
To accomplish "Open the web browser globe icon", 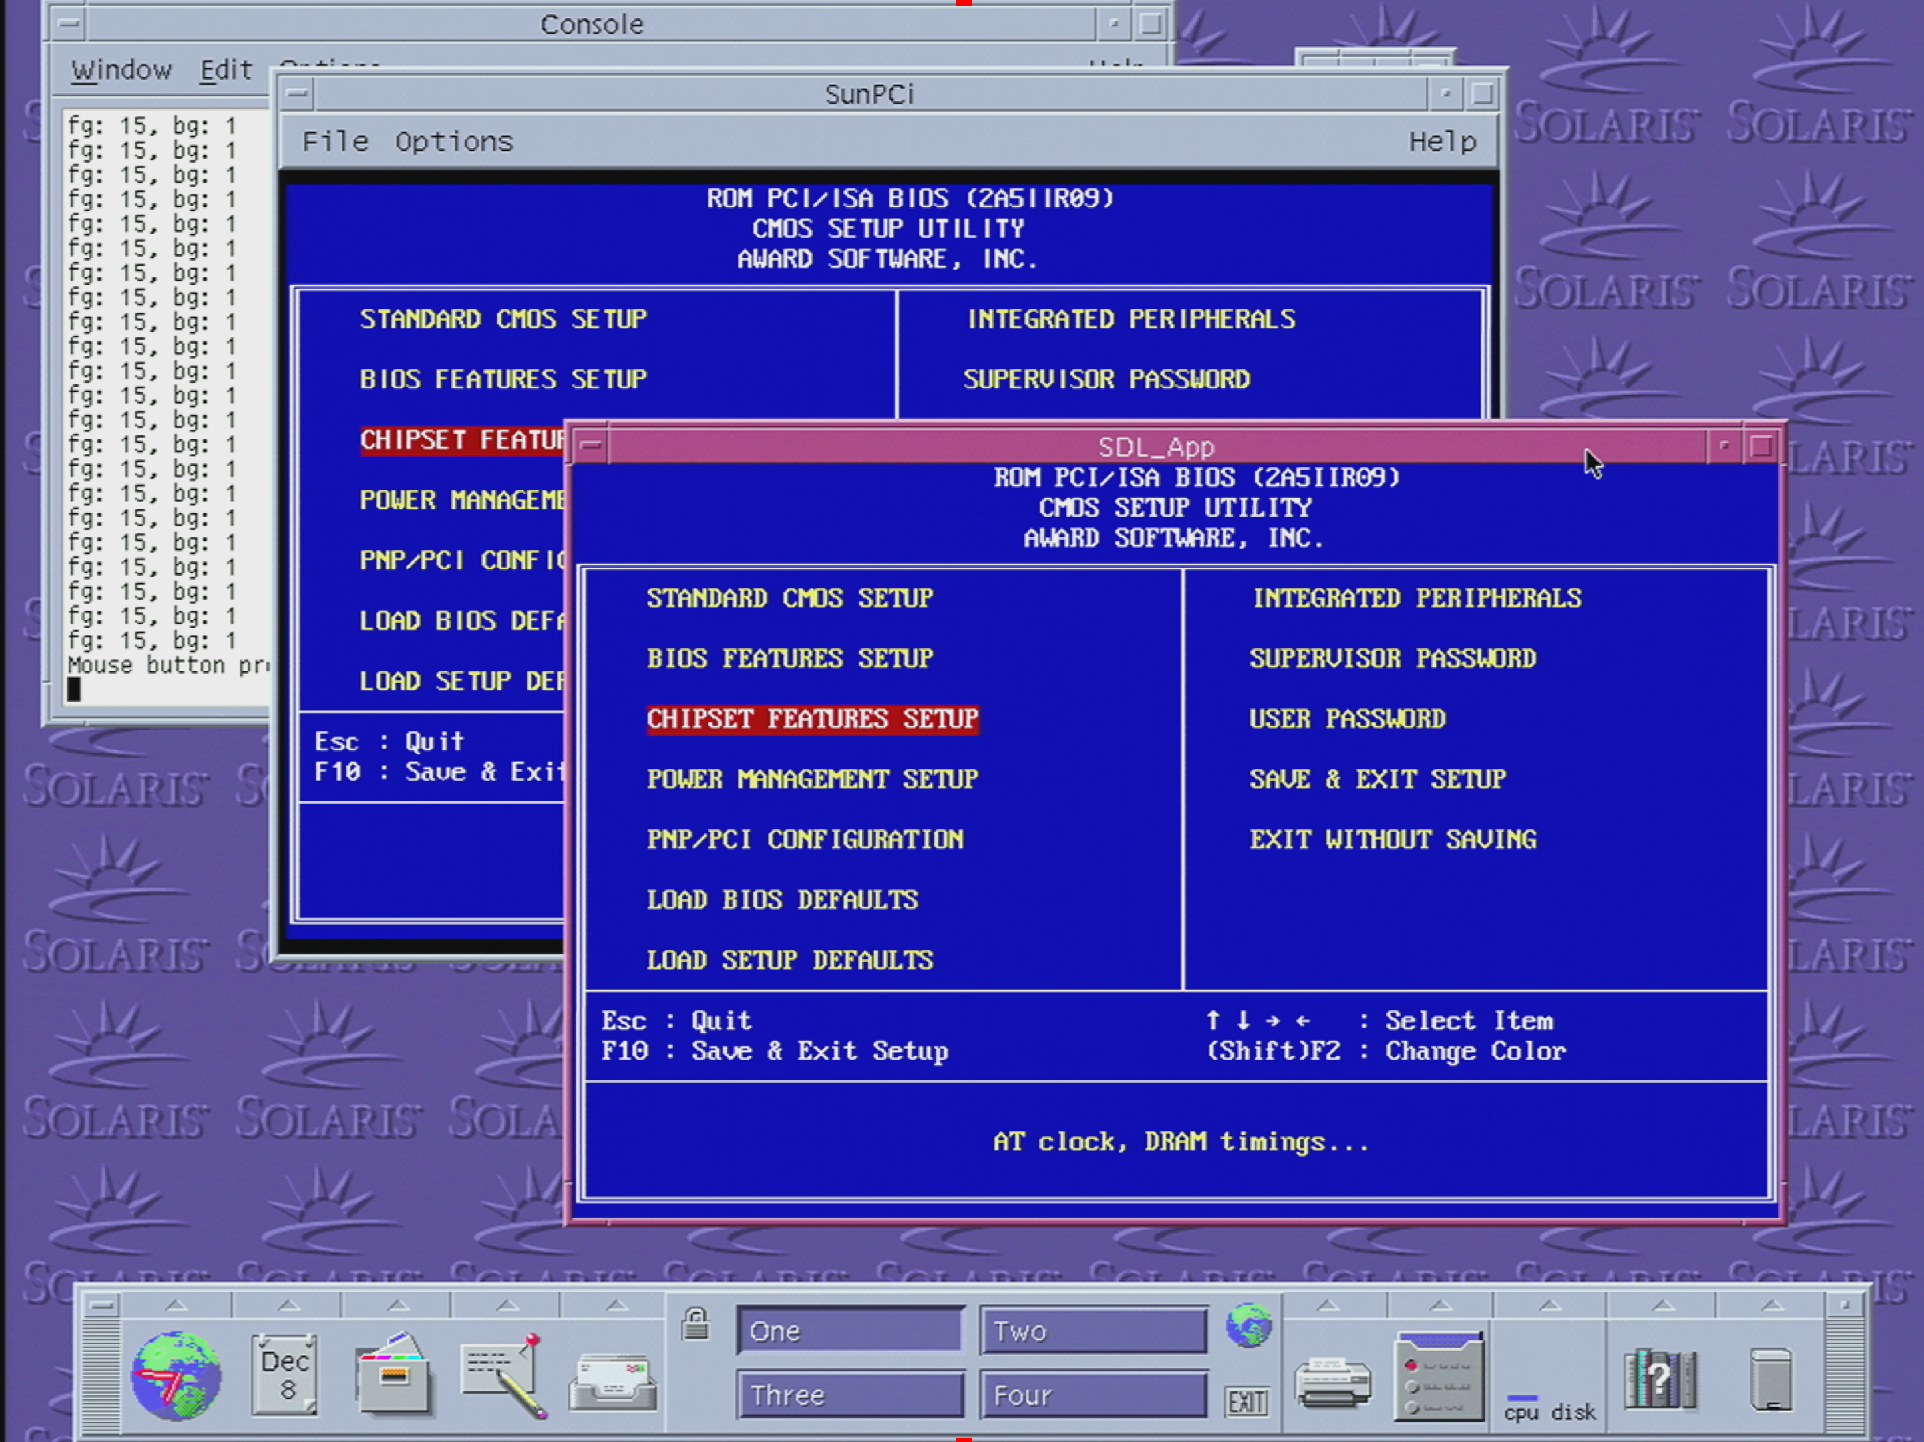I will tap(176, 1375).
